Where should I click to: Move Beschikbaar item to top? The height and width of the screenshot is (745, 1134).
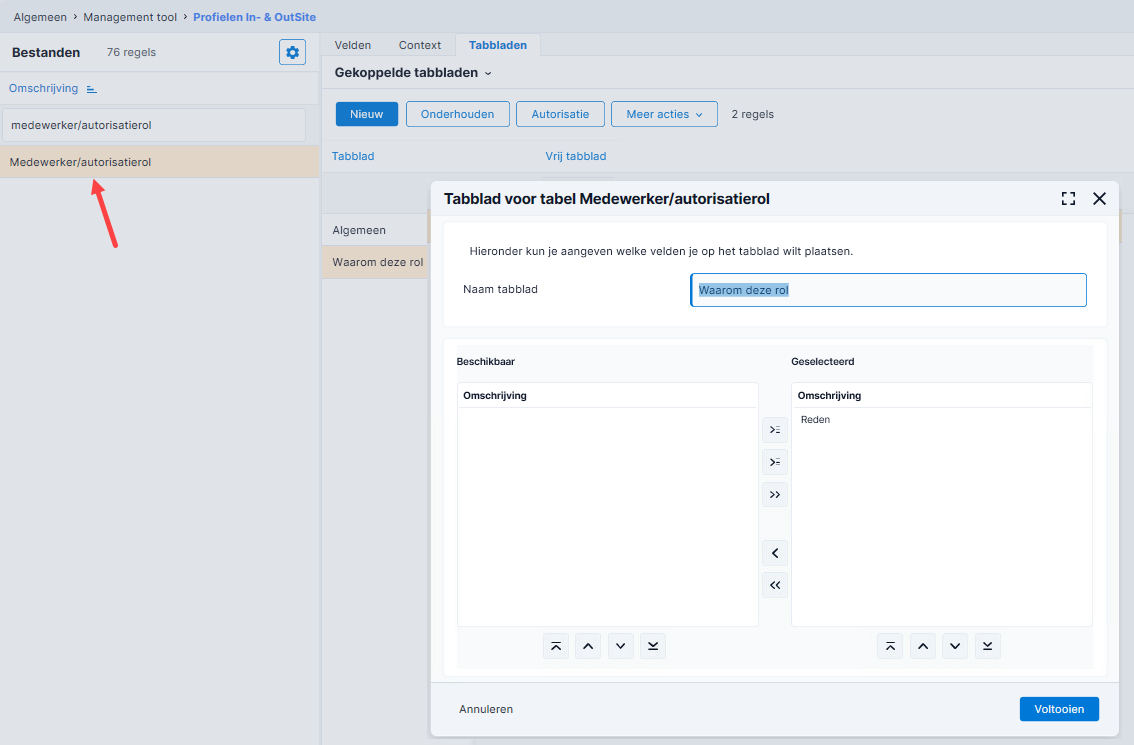tap(555, 646)
